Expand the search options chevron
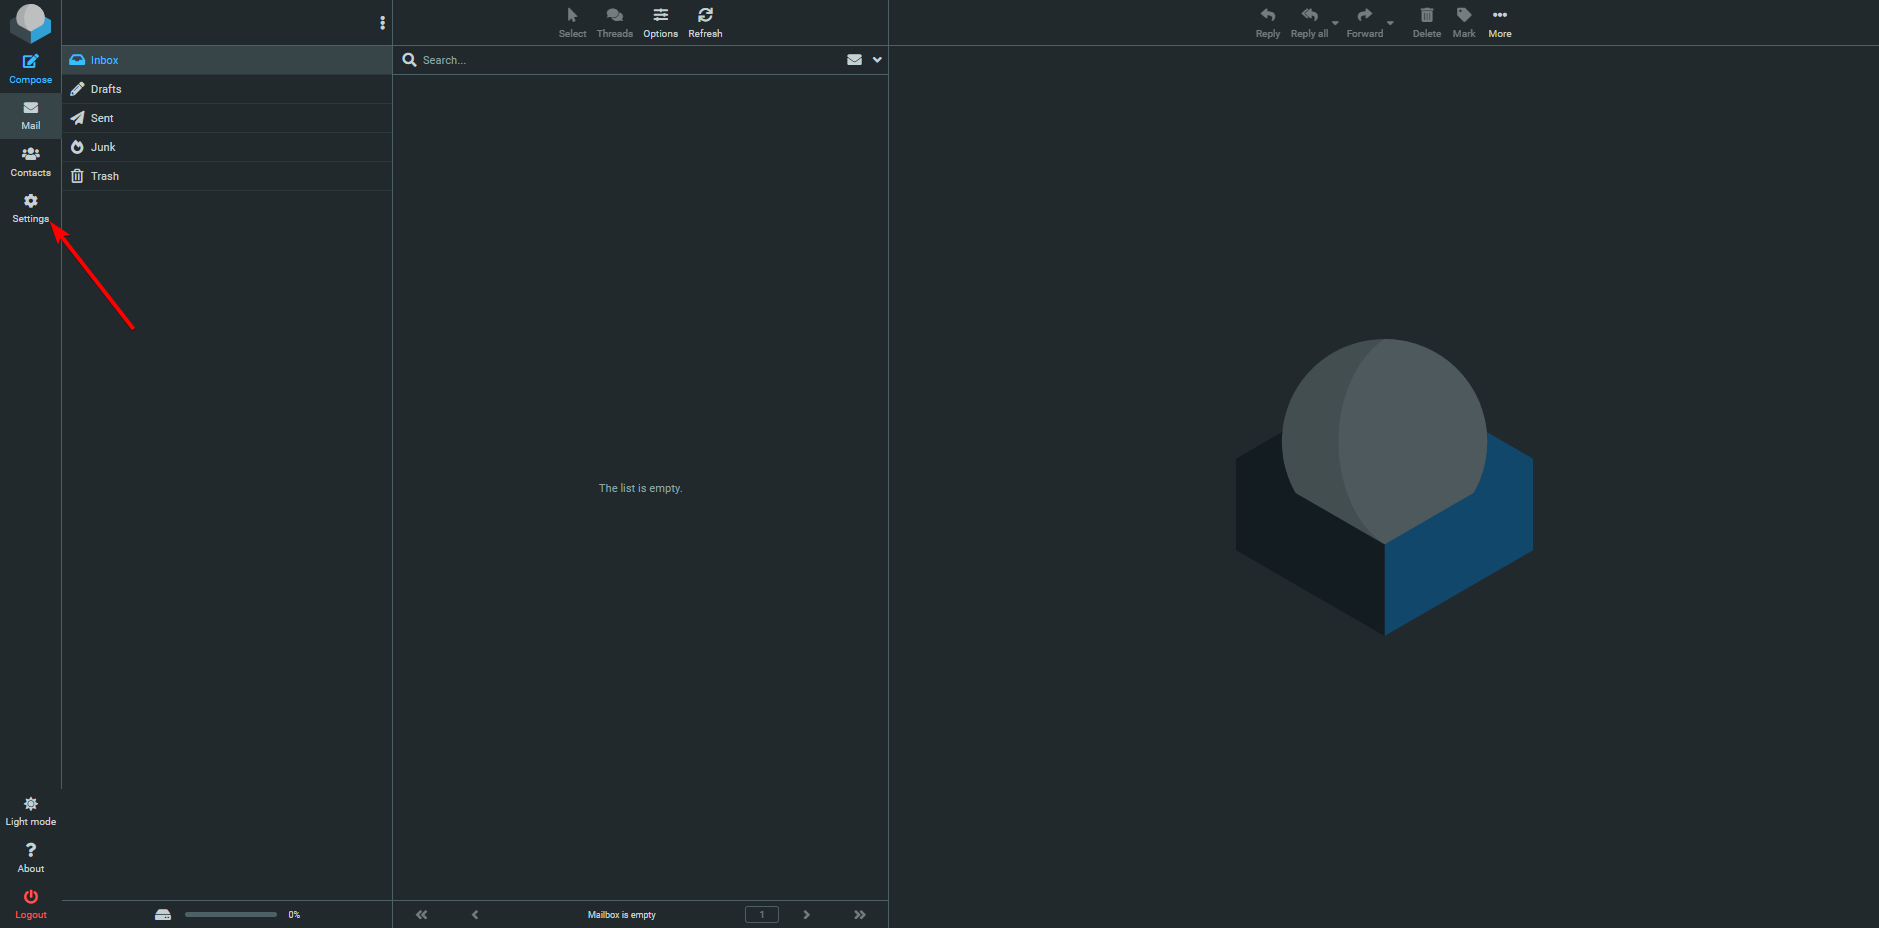Screen dimensions: 1879x928 pos(877,60)
